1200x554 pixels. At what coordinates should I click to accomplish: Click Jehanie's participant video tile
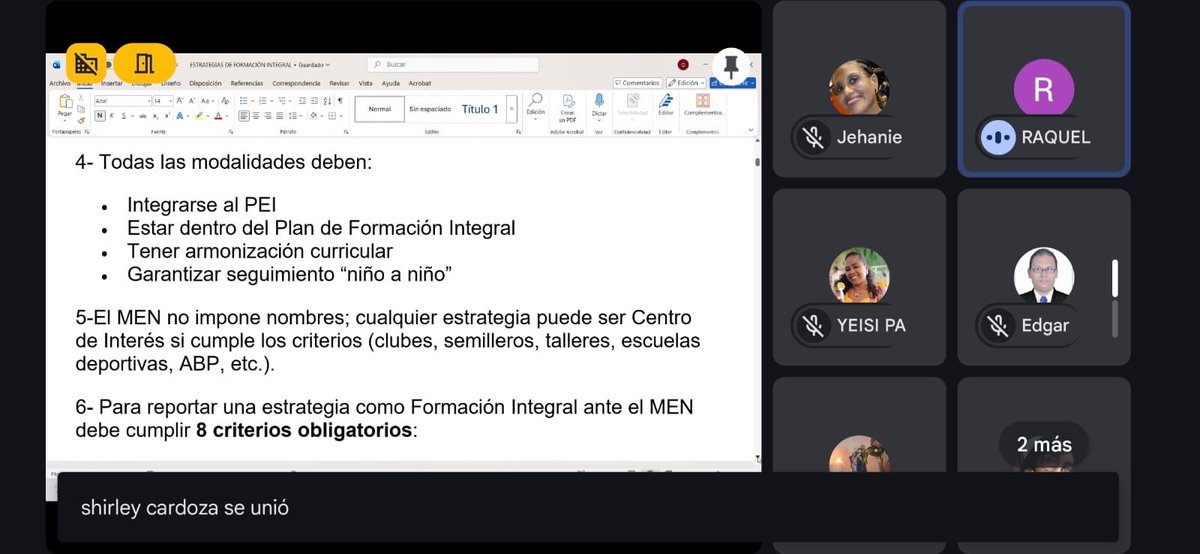coord(860,89)
